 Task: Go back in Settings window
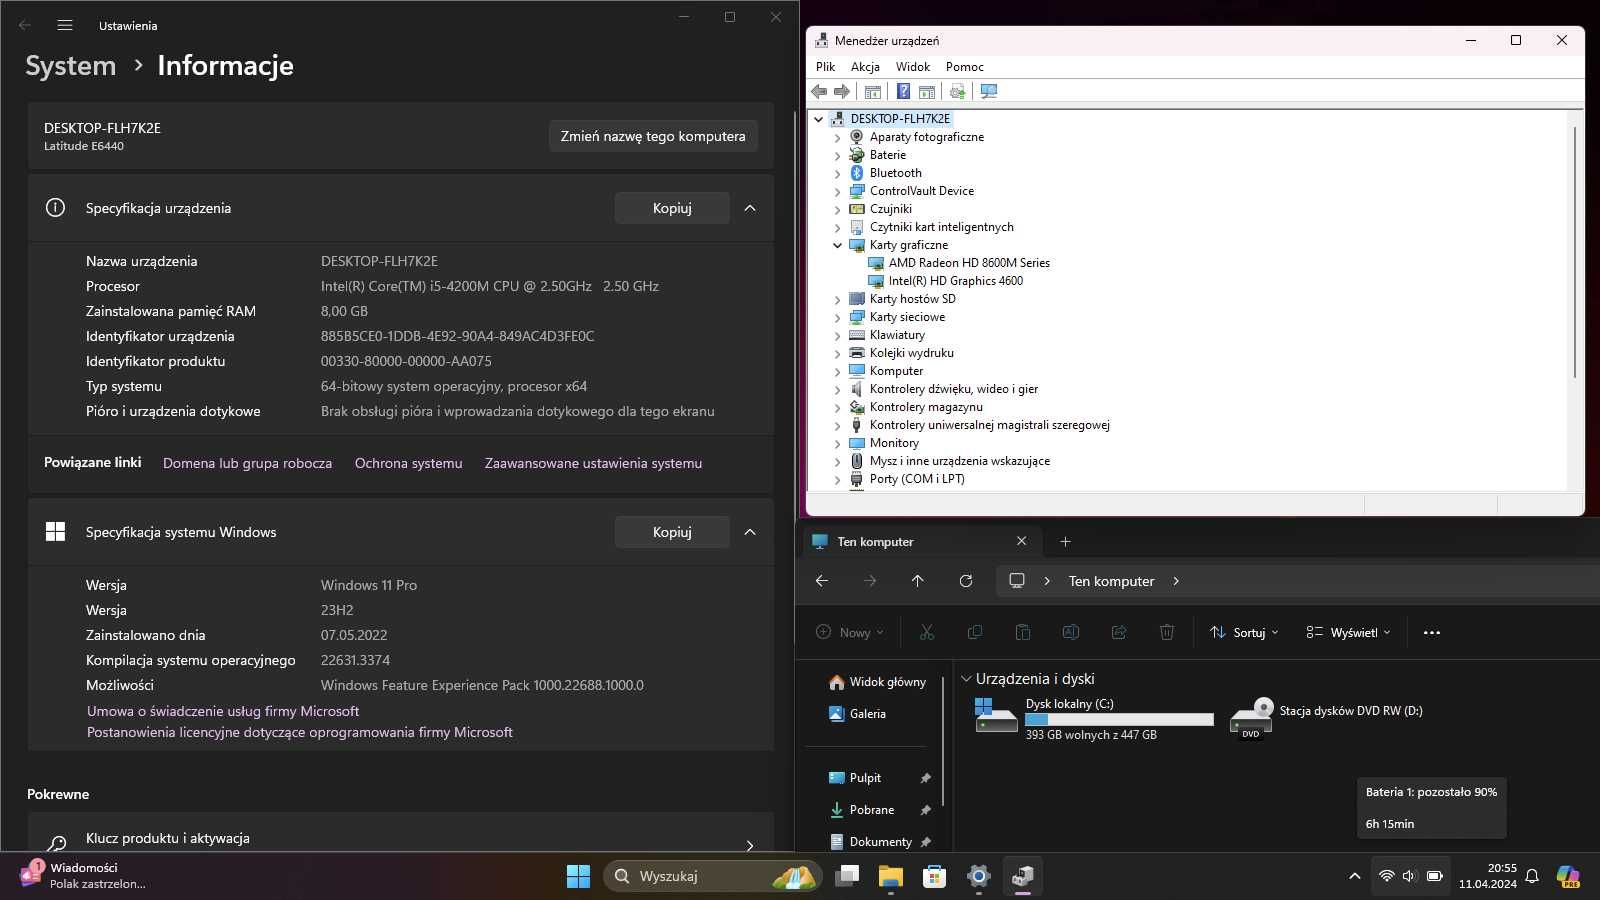[25, 25]
